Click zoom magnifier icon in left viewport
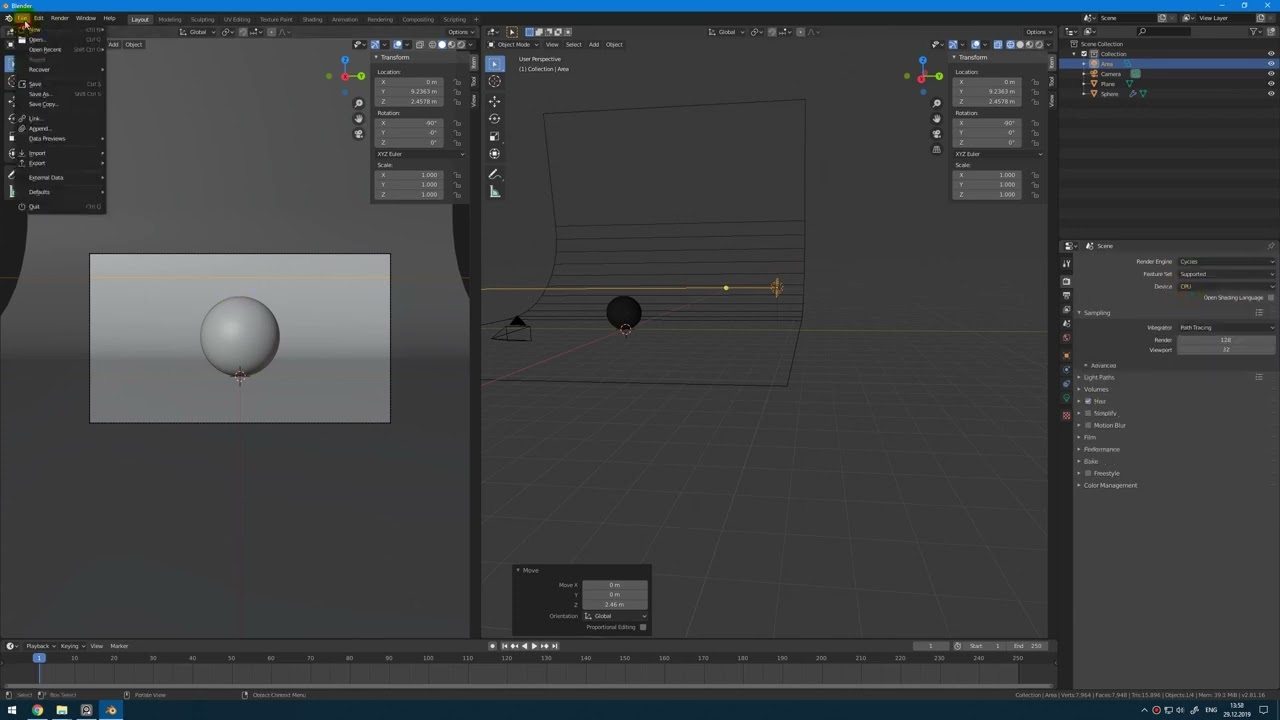The height and width of the screenshot is (720, 1280). [359, 103]
